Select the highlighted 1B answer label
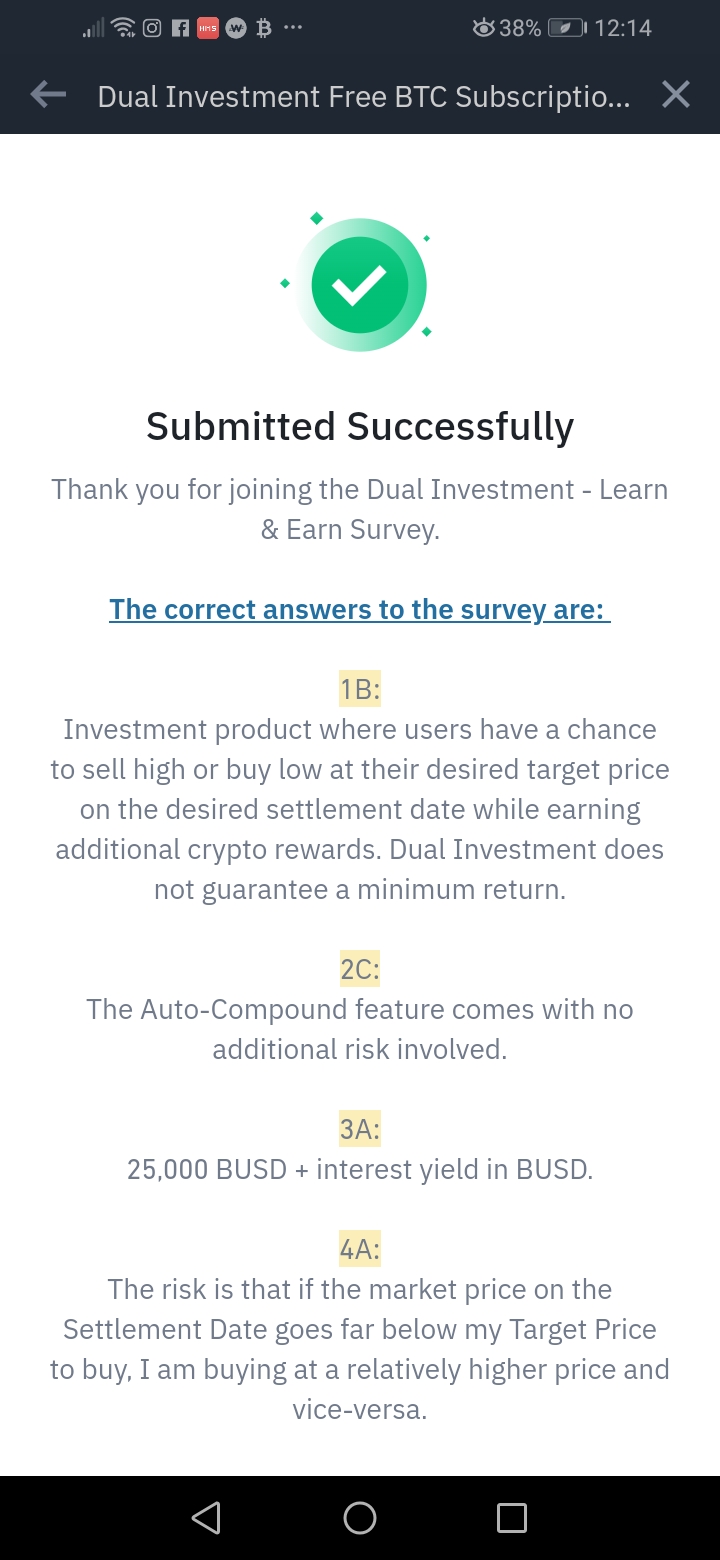Image resolution: width=720 pixels, height=1560 pixels. [x=360, y=689]
